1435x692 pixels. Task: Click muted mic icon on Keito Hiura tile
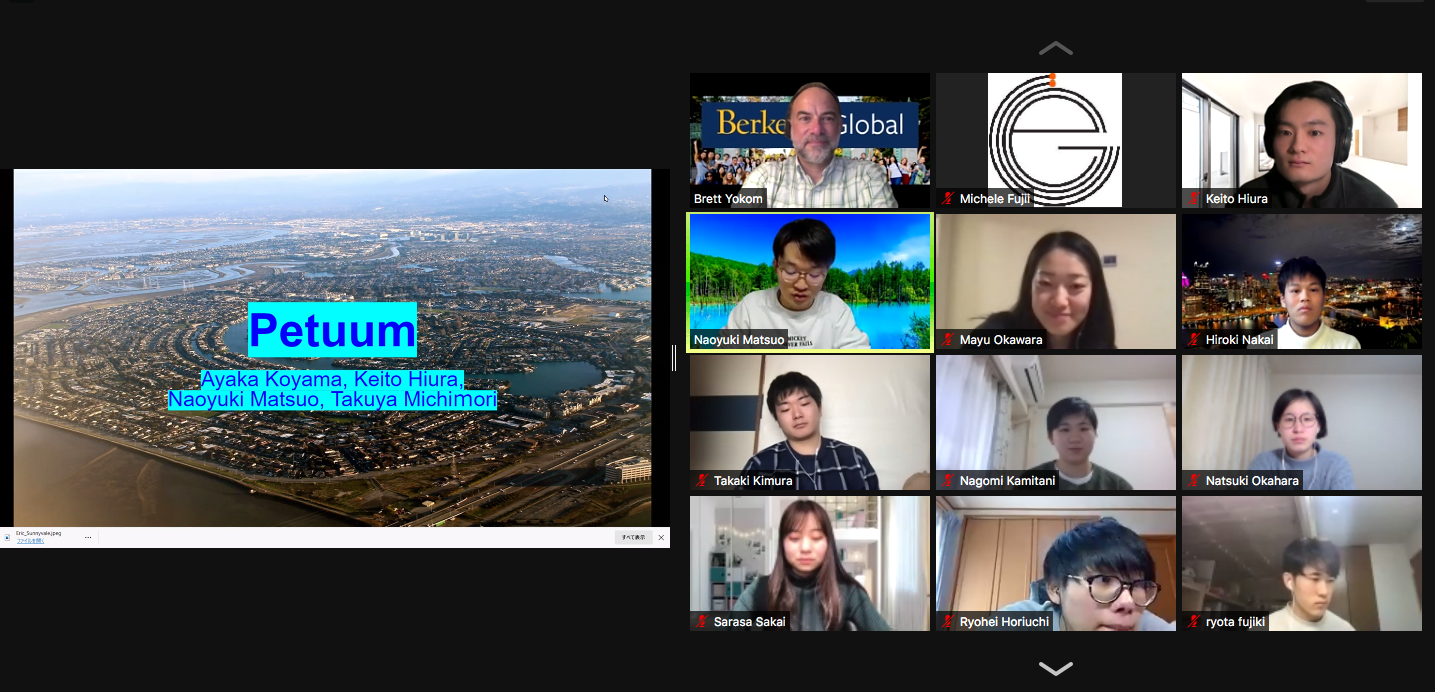pyautogui.click(x=1194, y=199)
